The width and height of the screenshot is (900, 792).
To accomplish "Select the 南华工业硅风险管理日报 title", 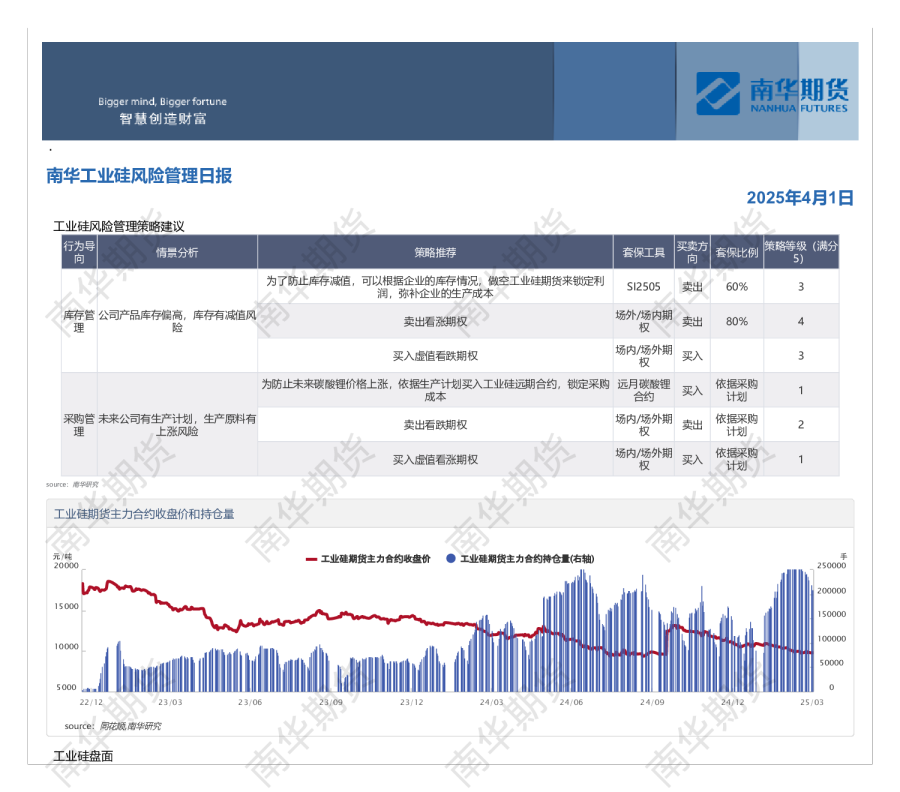I will point(139,176).
